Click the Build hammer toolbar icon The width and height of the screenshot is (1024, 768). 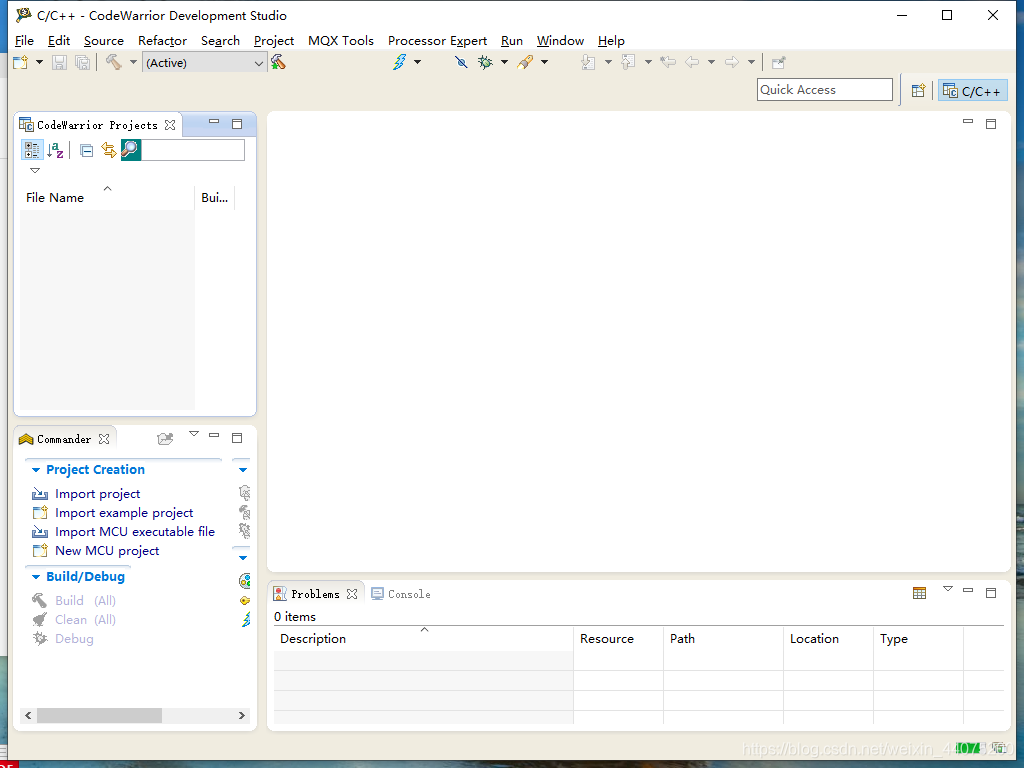tap(114, 63)
